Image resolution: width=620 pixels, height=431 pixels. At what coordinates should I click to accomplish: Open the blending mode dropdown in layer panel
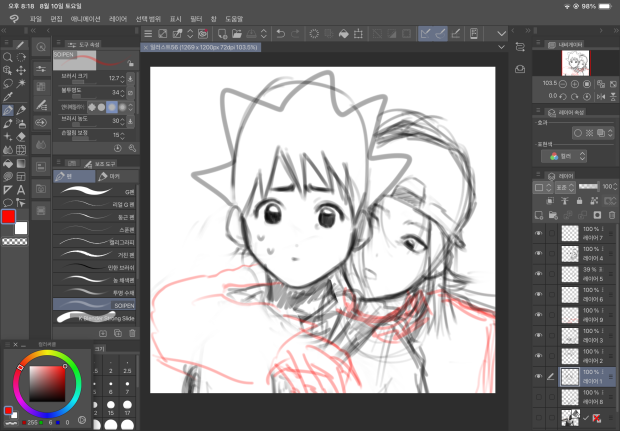click(559, 187)
